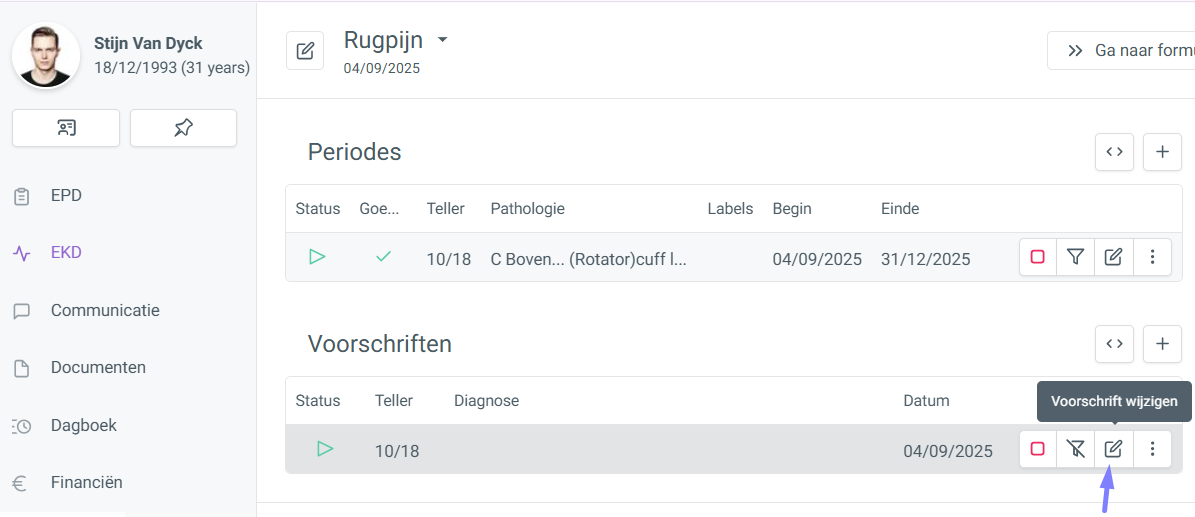The height and width of the screenshot is (517, 1195).
Task: Expand the Rugpijn dropdown arrow
Action: pos(442,40)
